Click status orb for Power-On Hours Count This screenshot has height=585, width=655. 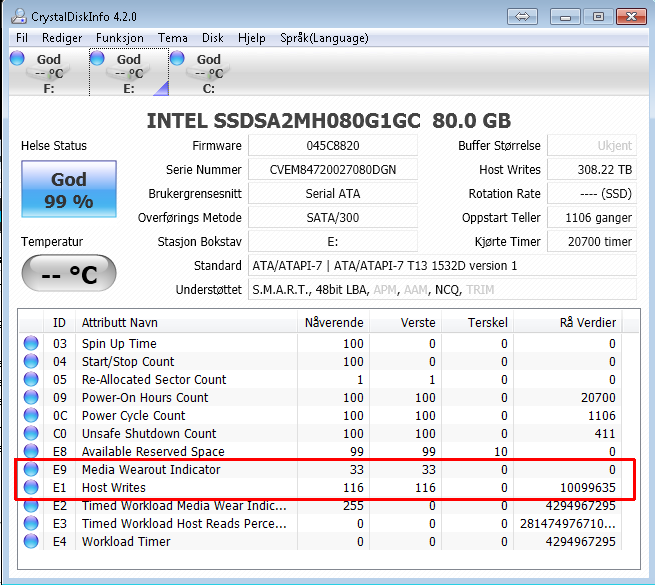(x=31, y=397)
